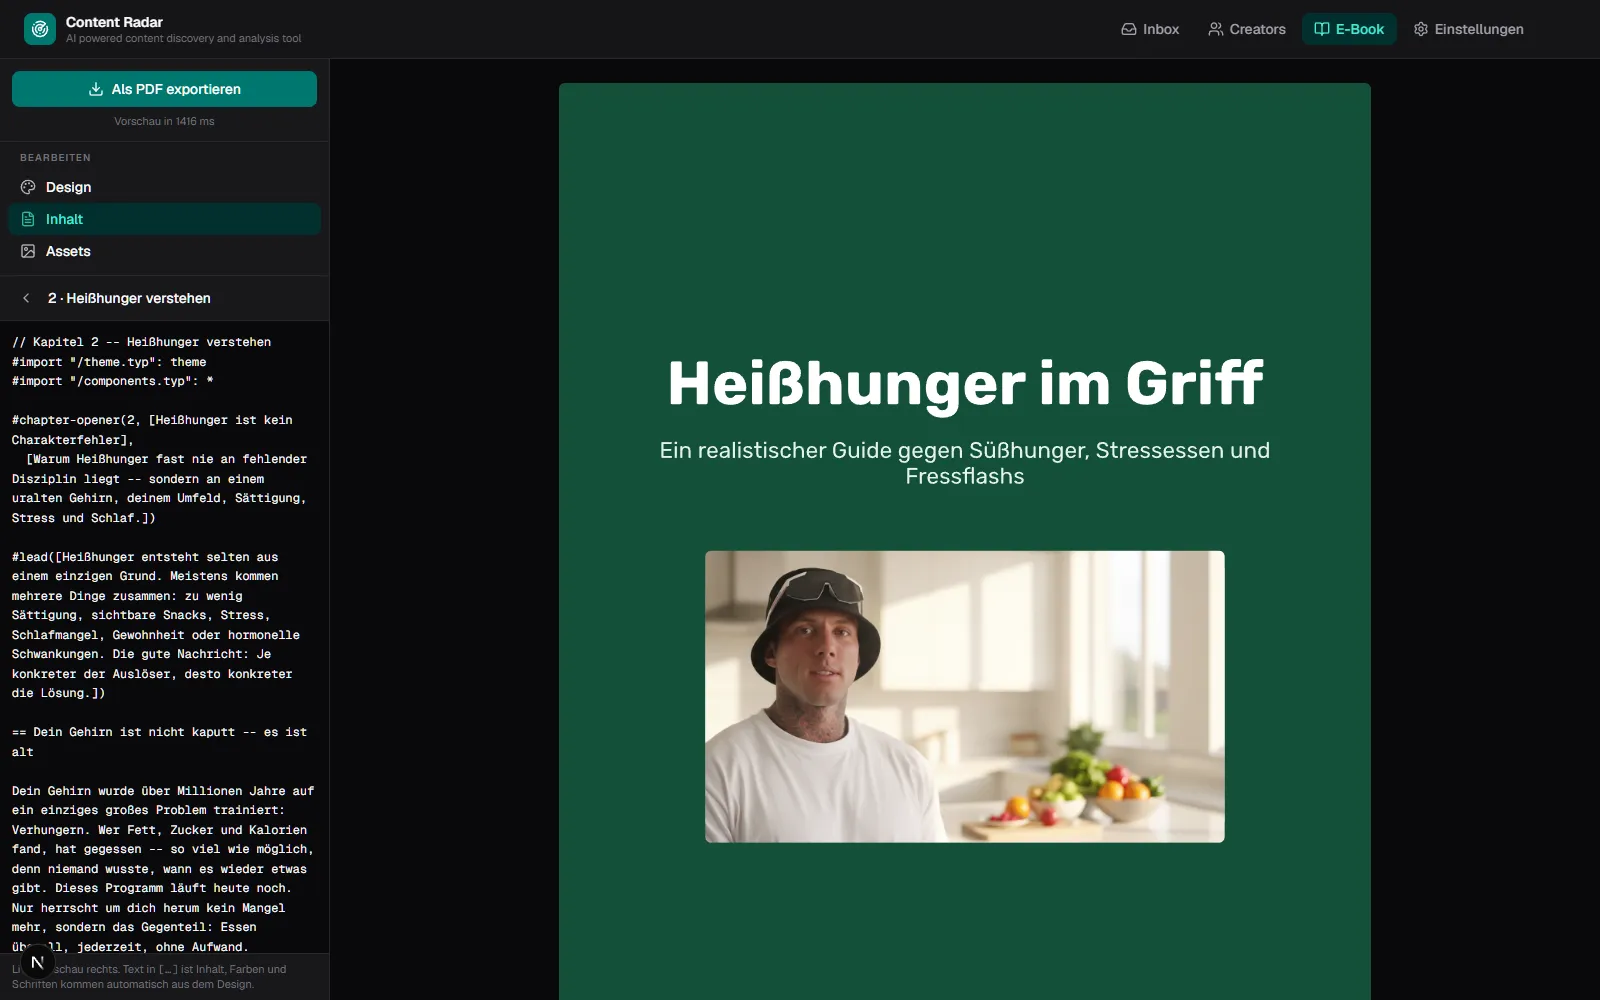Click the '#chapter-opener(2,' code line
1600x1000 pixels.
tap(152, 420)
